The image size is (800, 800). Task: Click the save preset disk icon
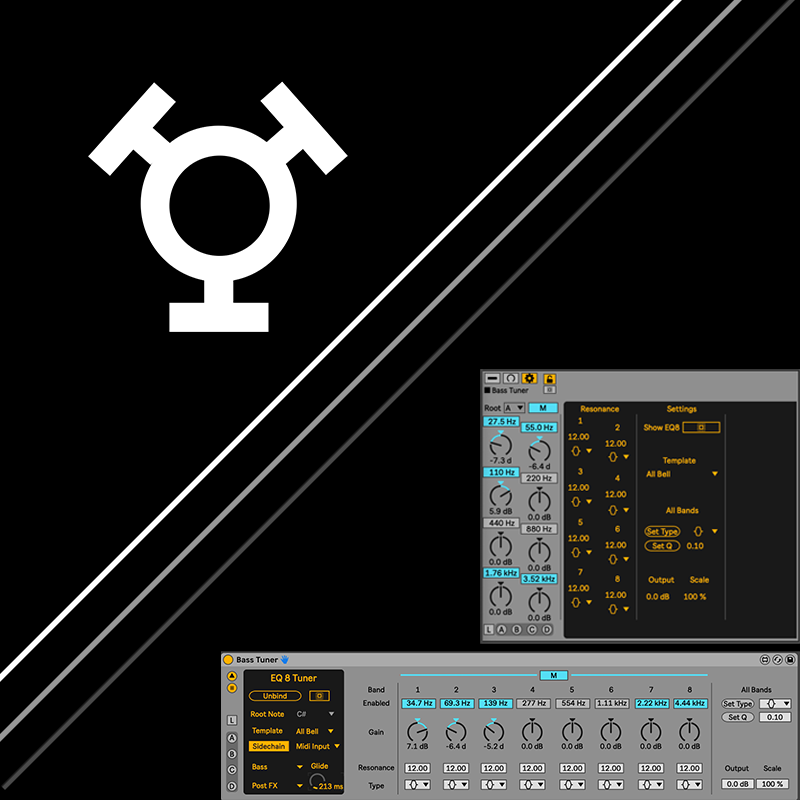(790, 660)
